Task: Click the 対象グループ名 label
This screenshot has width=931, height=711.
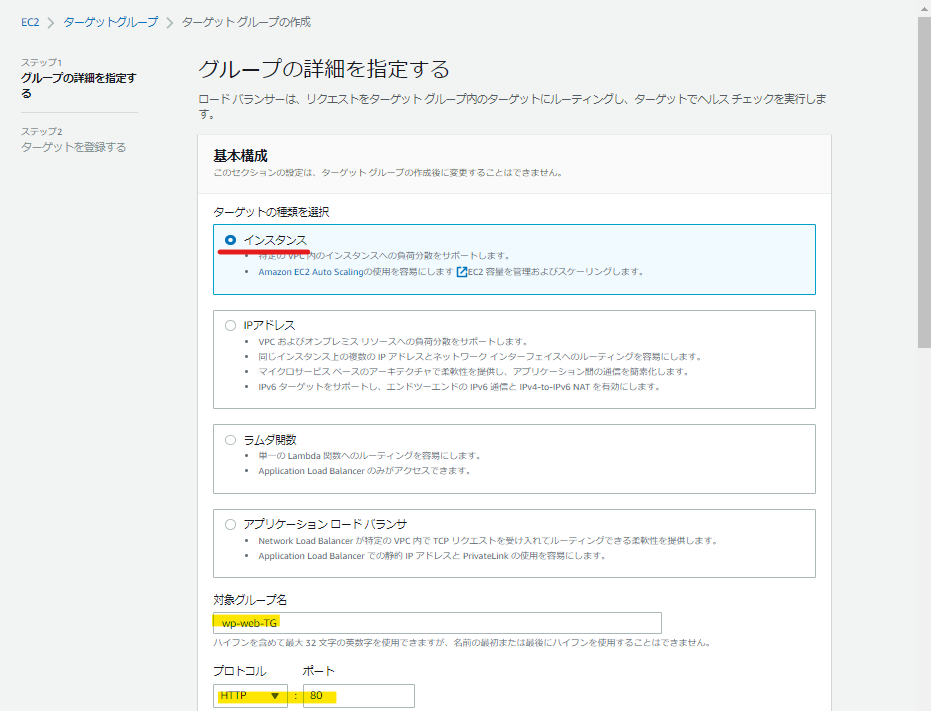Action: pos(250,600)
